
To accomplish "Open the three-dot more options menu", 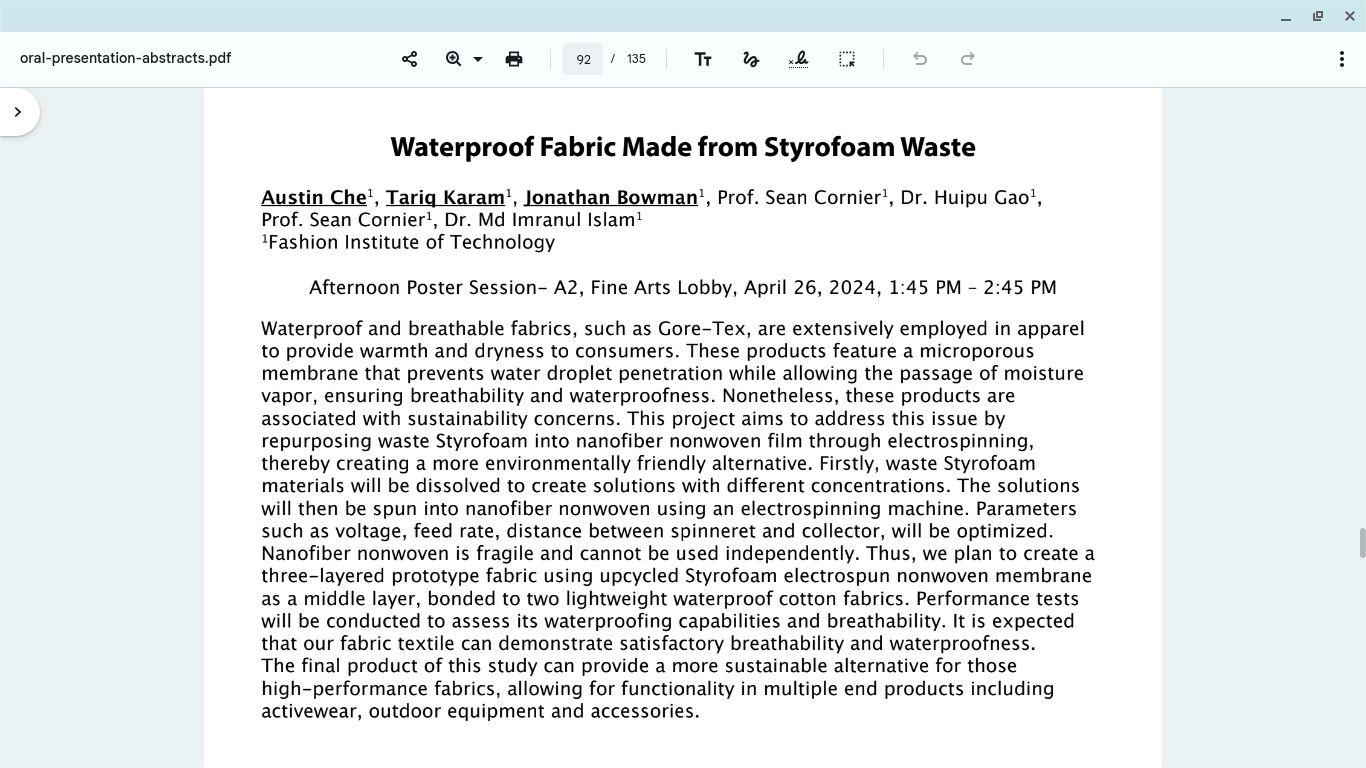I will click(1342, 59).
